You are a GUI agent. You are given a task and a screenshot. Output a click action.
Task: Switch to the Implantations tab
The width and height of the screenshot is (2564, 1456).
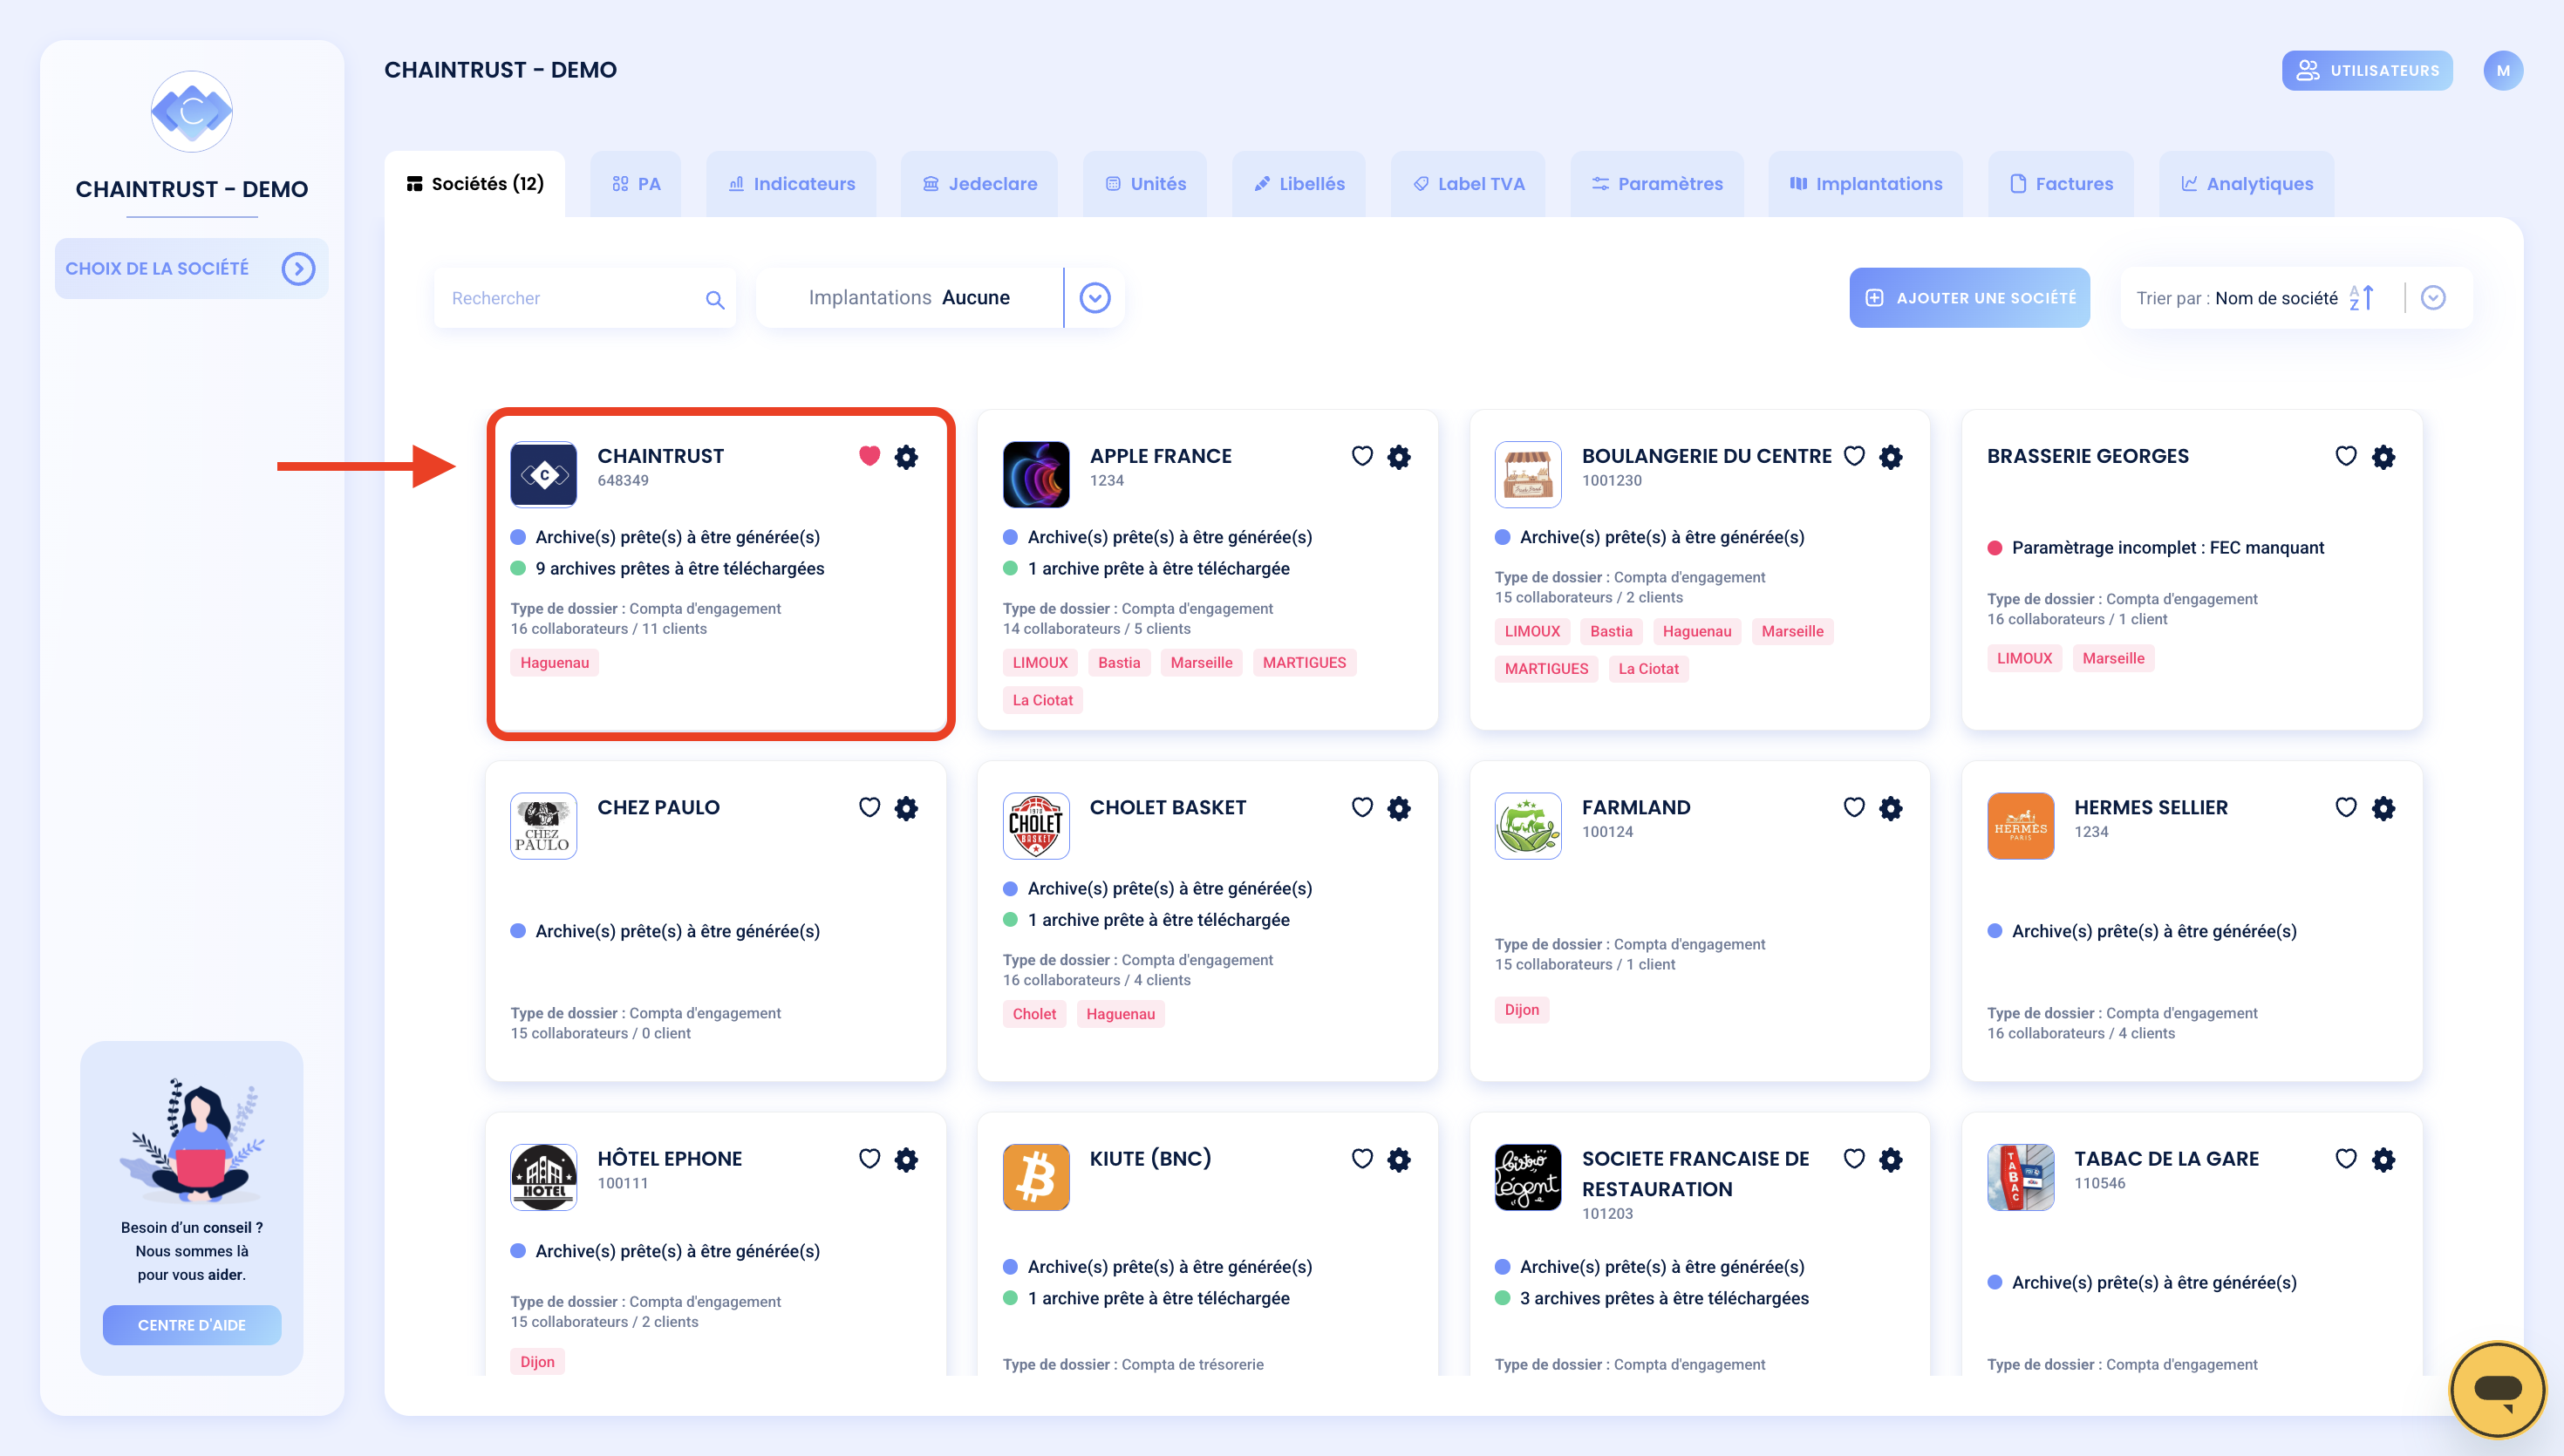click(1865, 184)
